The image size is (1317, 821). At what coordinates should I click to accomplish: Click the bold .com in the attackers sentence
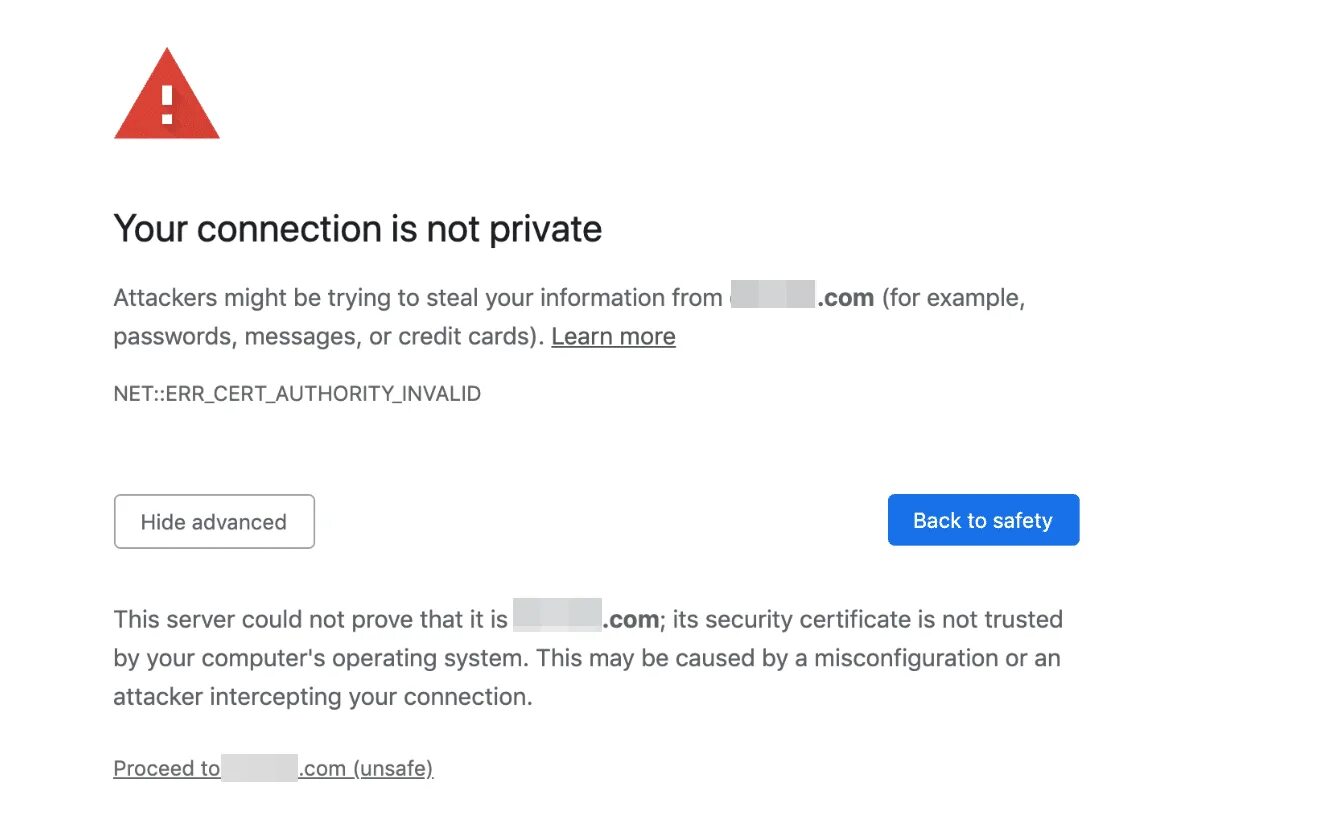click(845, 298)
